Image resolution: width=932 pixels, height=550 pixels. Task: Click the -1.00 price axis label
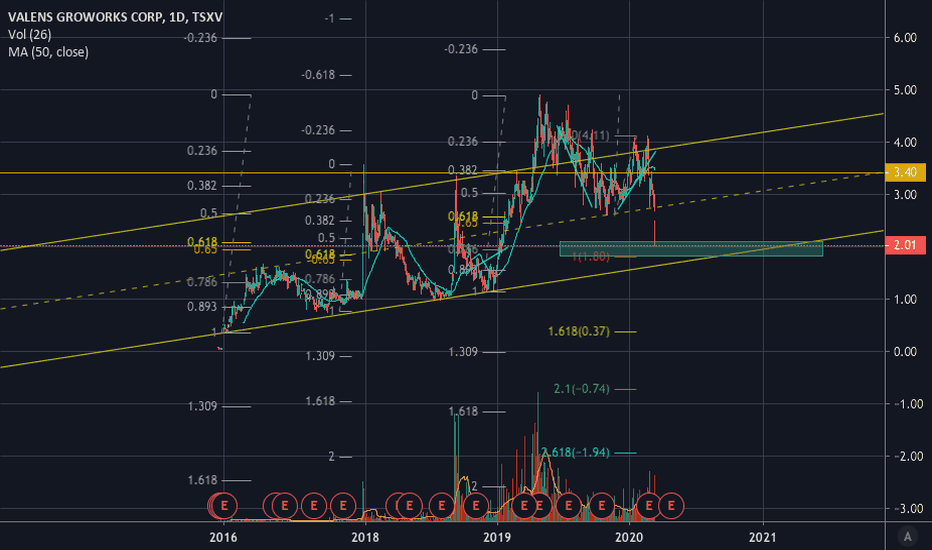click(x=908, y=404)
